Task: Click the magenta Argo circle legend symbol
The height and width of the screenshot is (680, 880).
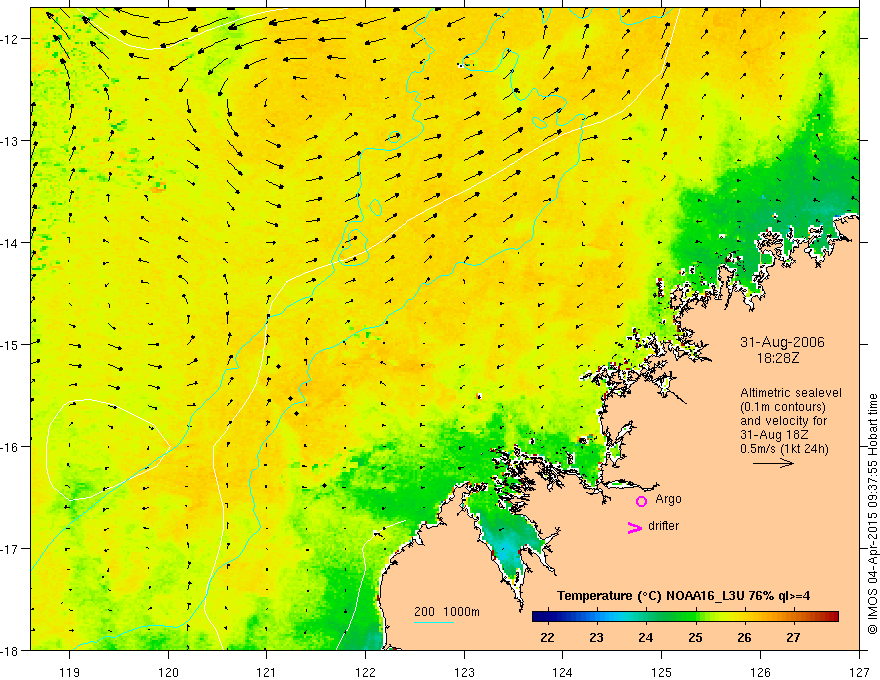Action: (641, 501)
